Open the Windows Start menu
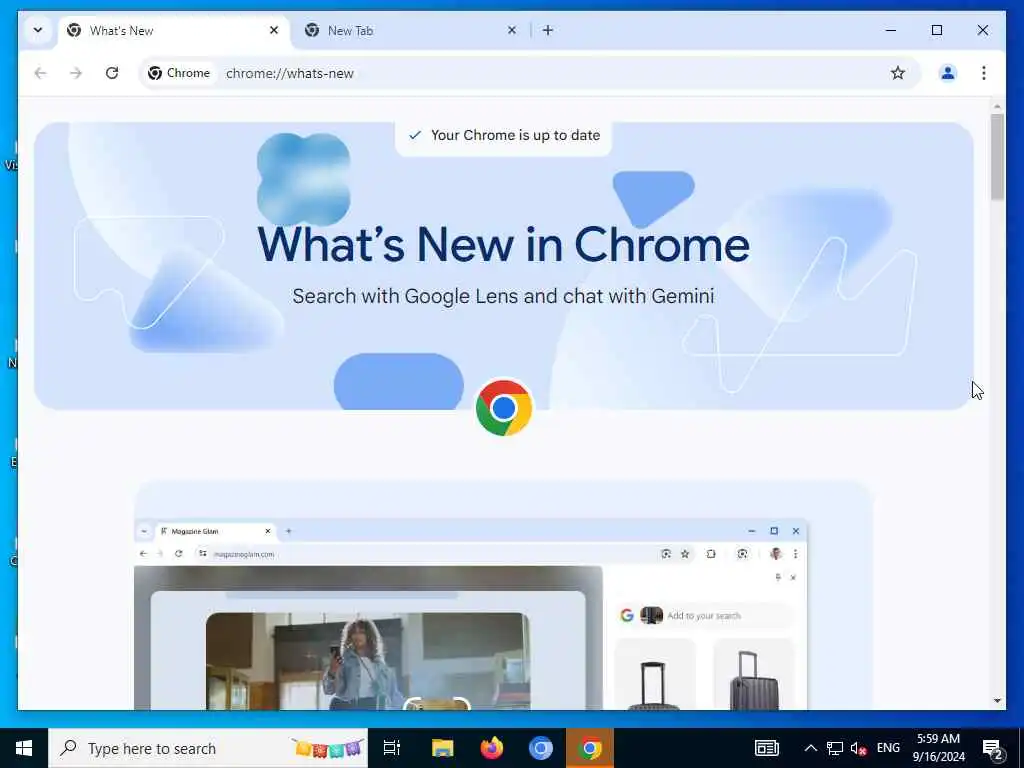The image size is (1024, 768). click(24, 748)
